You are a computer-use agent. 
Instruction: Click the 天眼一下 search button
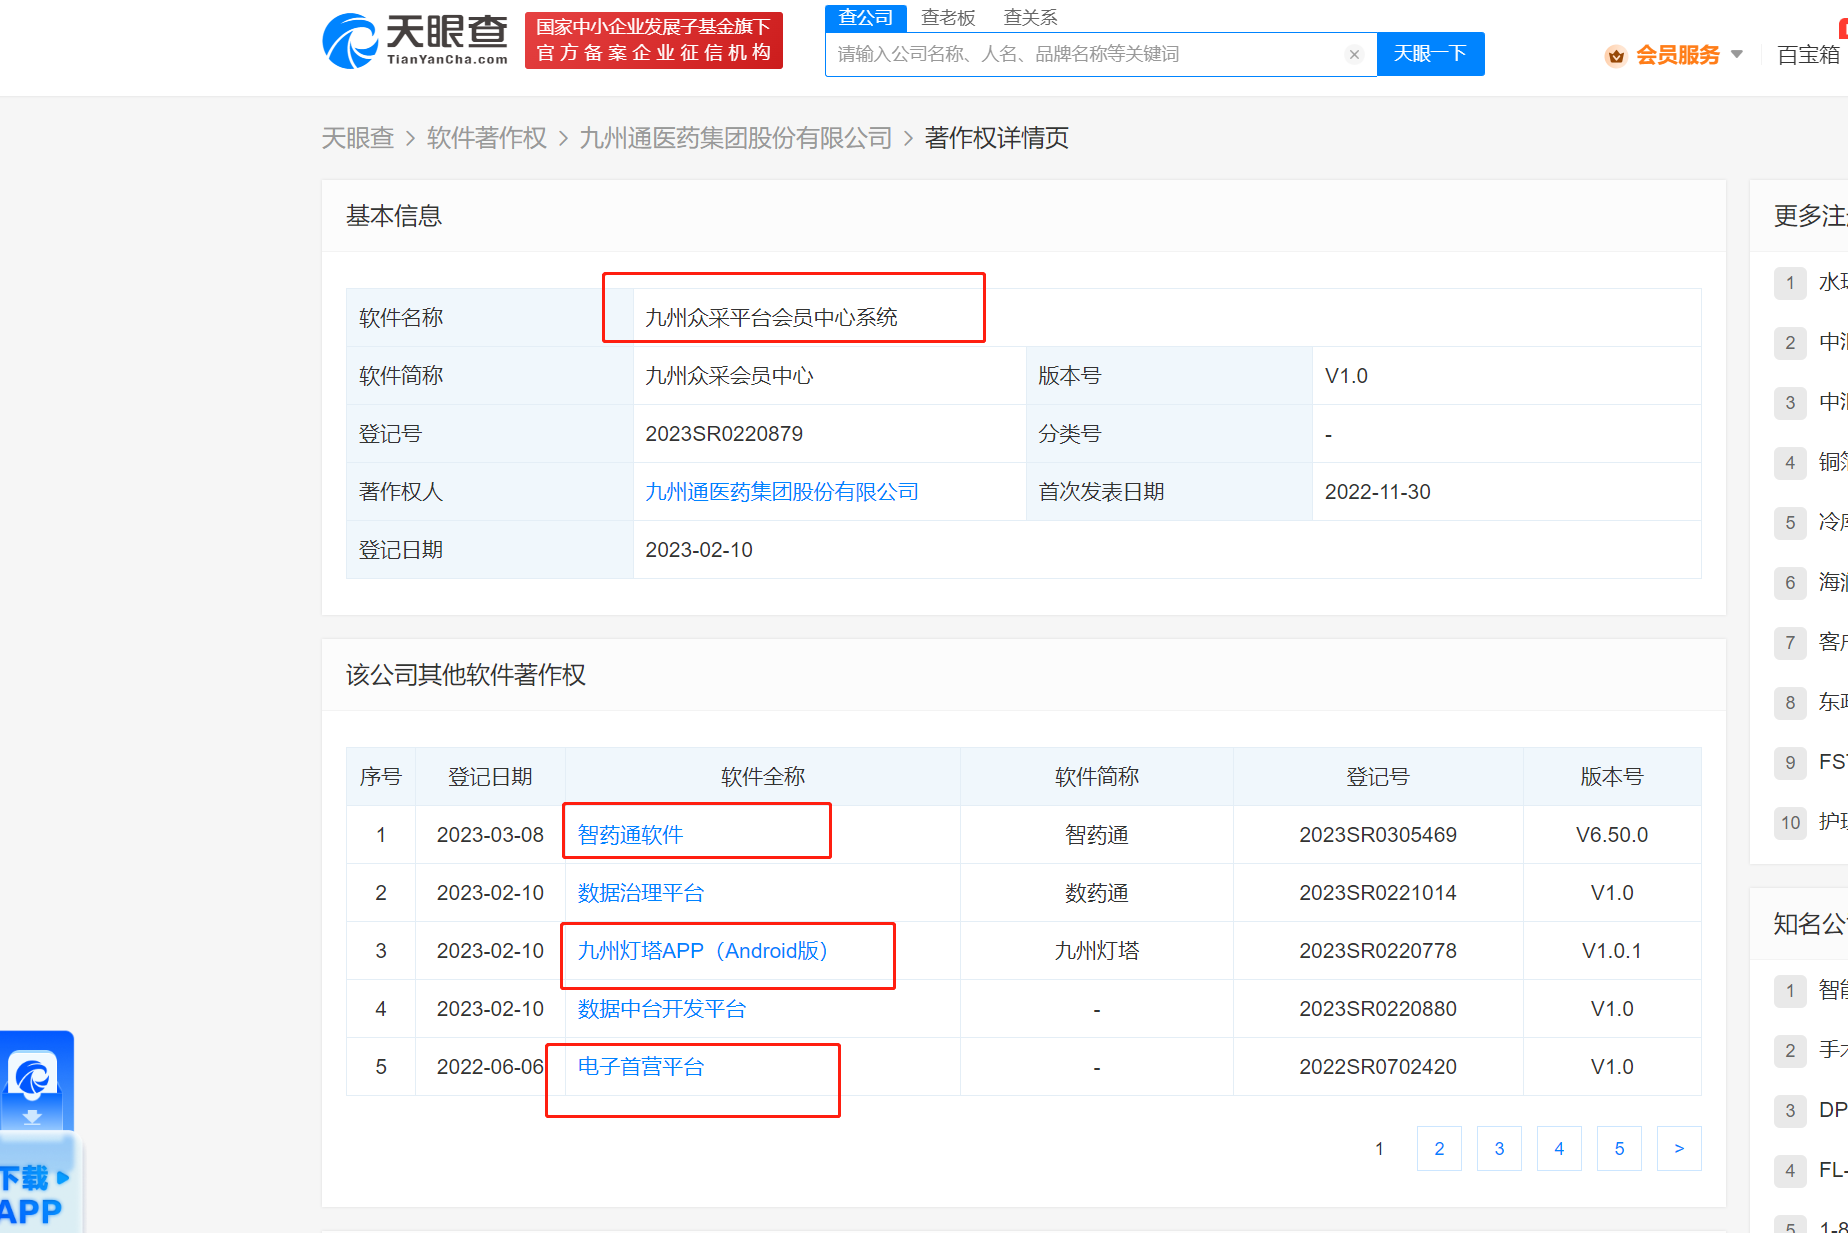coord(1430,54)
